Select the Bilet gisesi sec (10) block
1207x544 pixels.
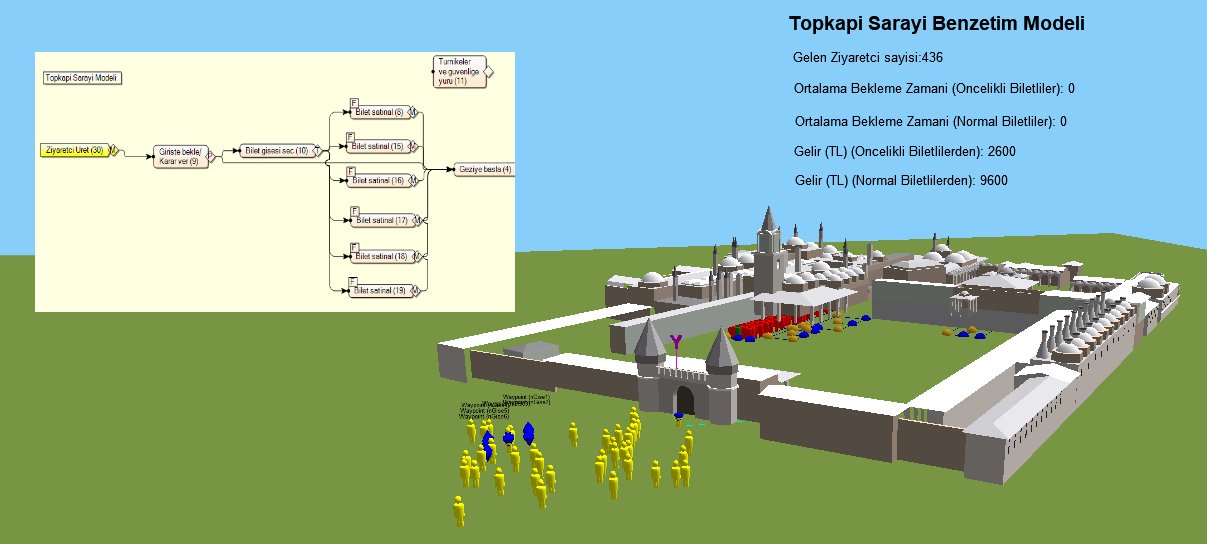coord(277,151)
